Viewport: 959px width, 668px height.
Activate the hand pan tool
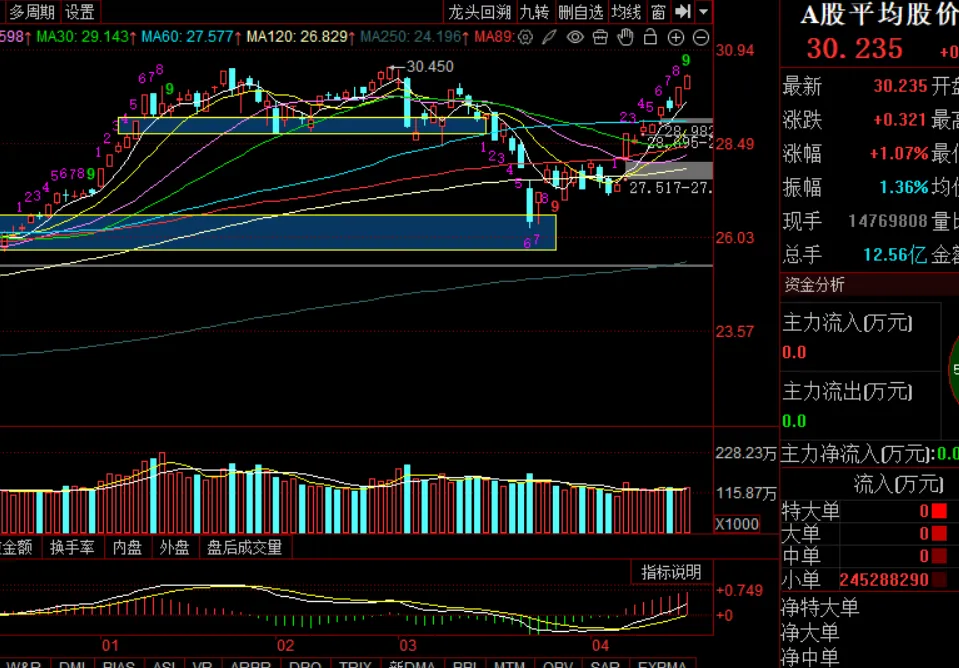625,37
